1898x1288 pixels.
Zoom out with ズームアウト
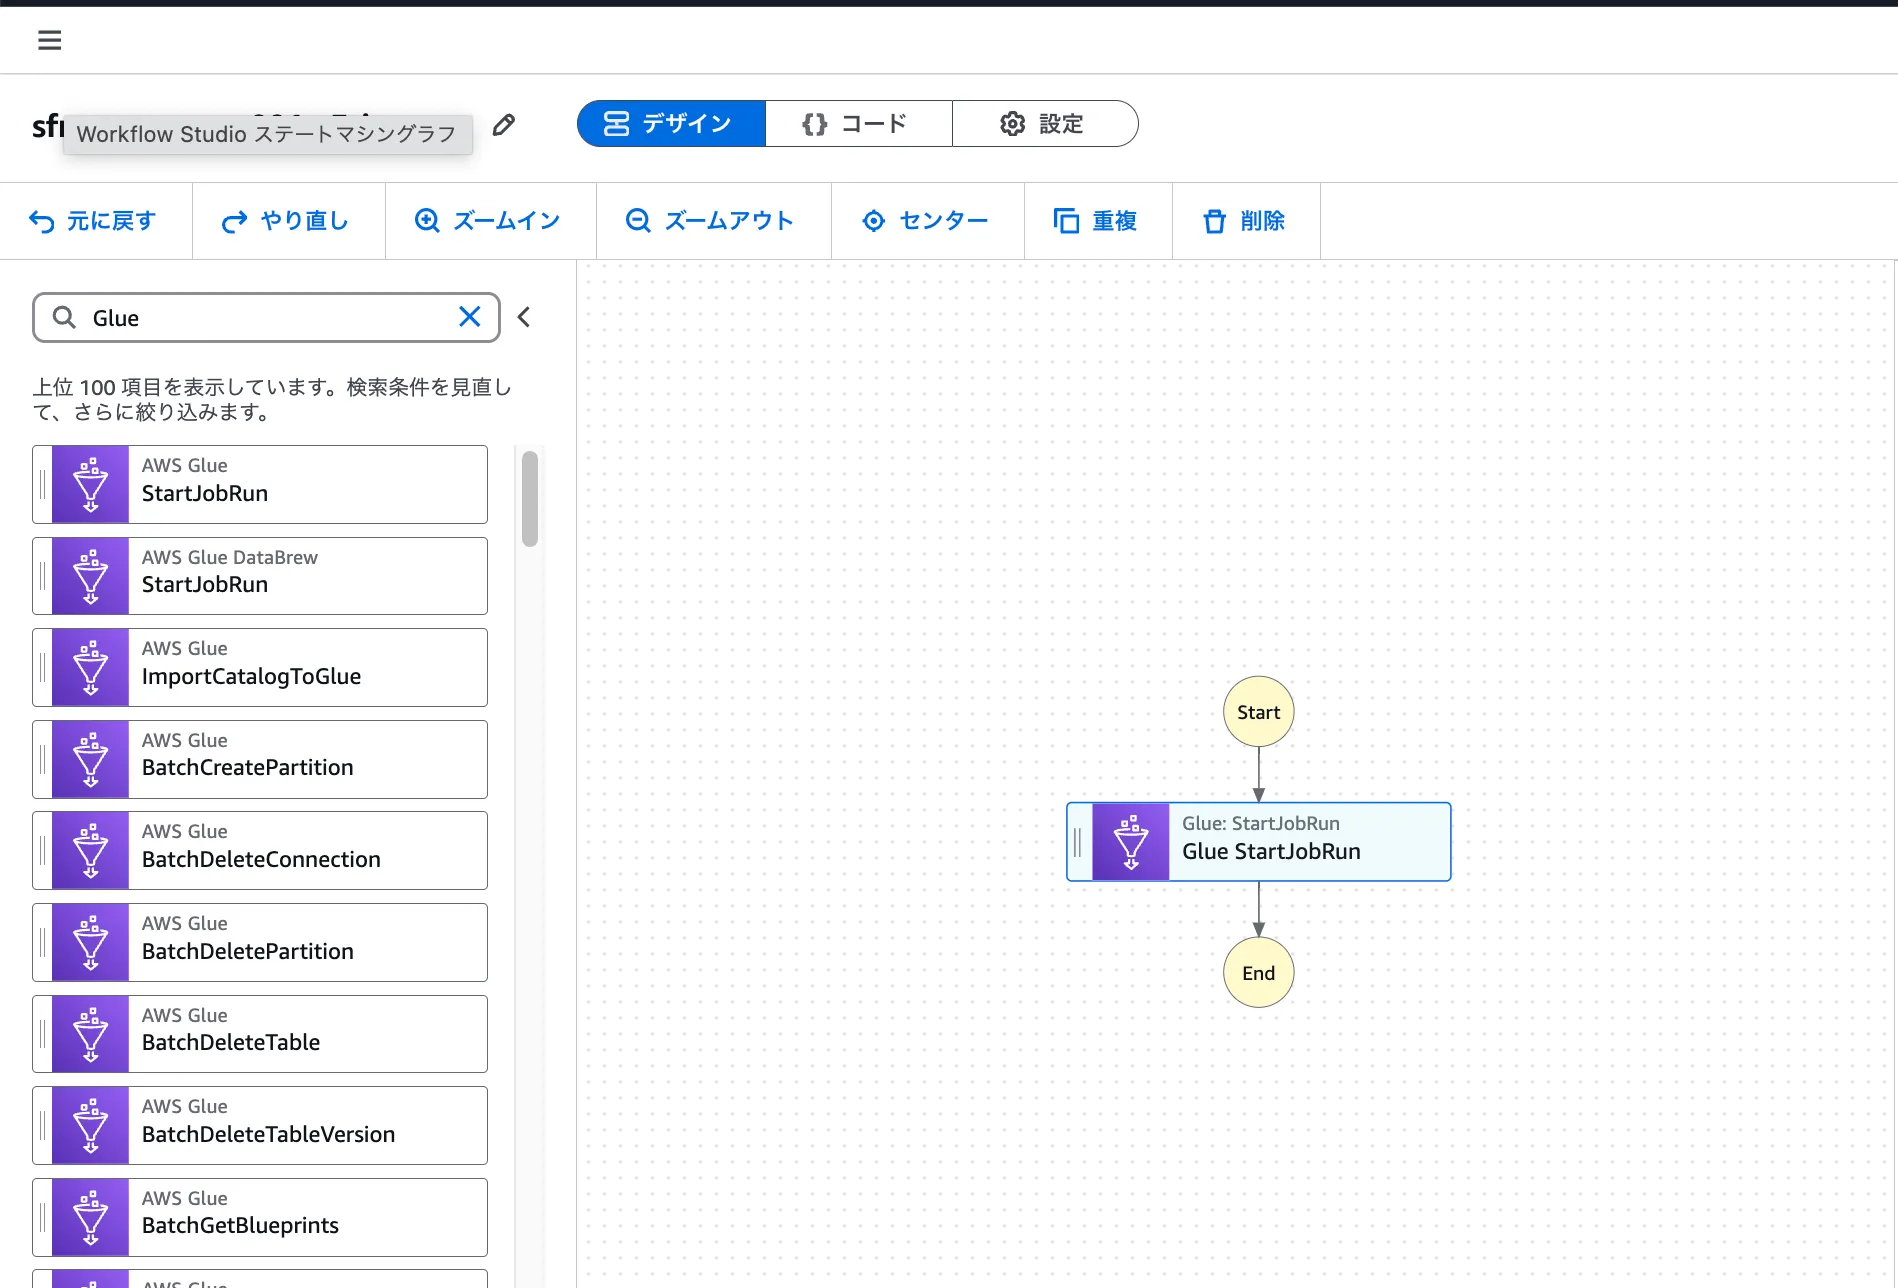click(x=711, y=221)
